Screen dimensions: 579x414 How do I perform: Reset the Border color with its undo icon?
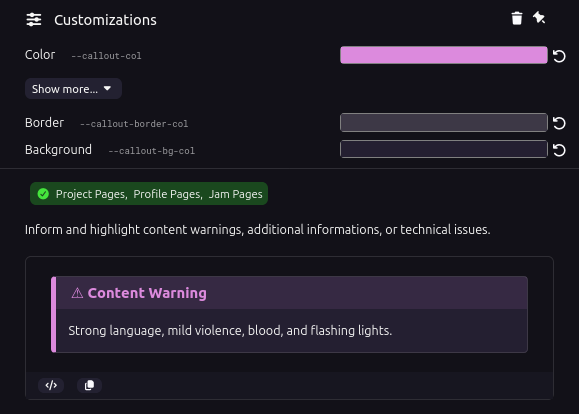559,123
